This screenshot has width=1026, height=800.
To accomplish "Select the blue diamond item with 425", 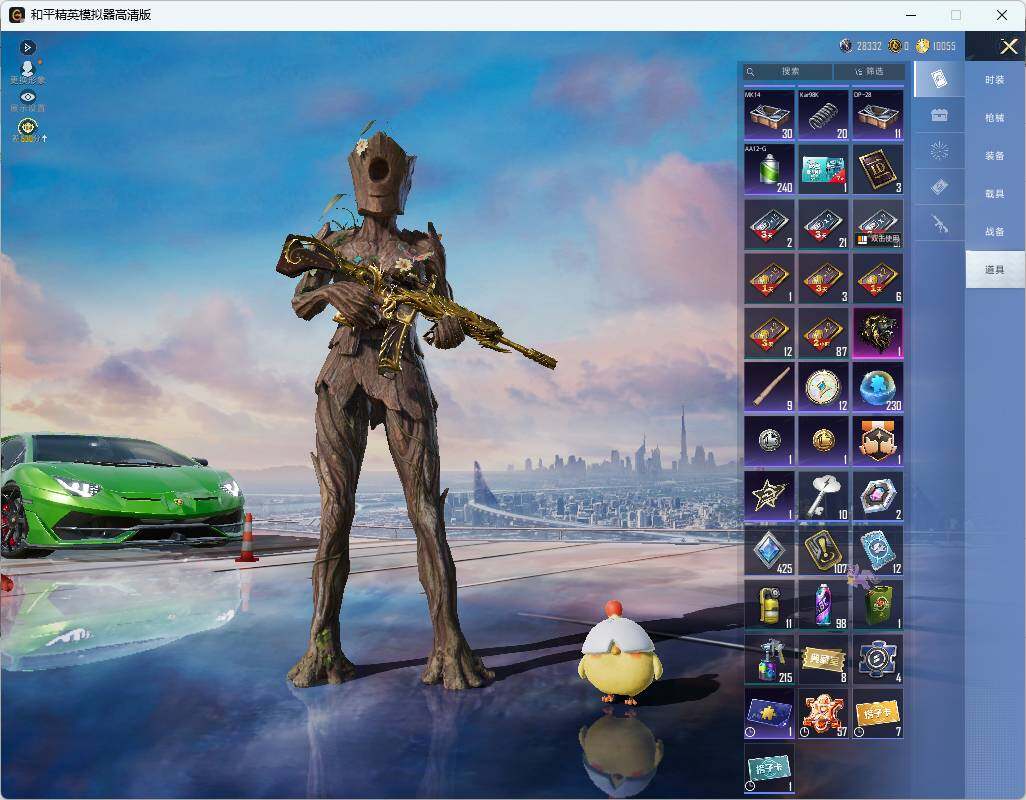I will click(770, 551).
